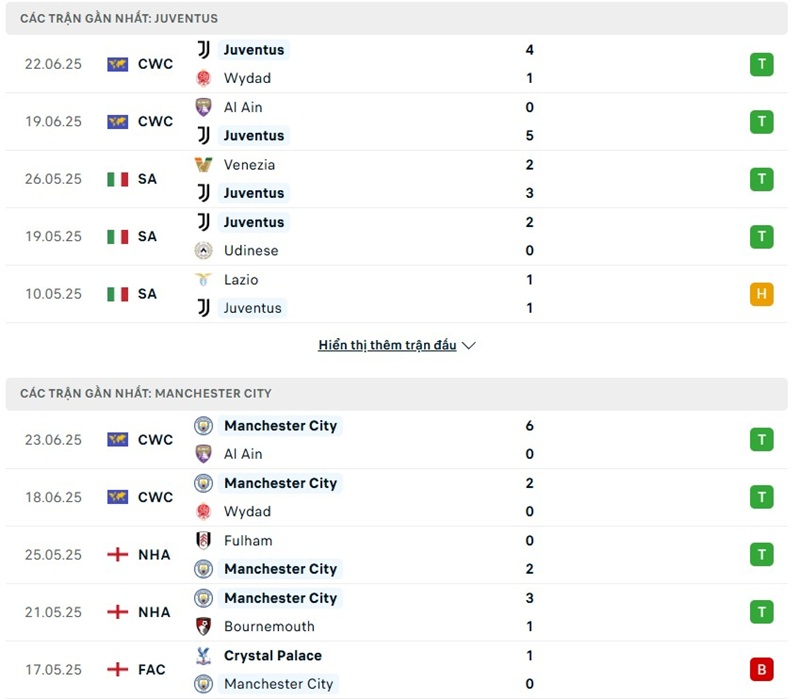Click the Venezia team crest
800x699 pixels.
[x=203, y=165]
